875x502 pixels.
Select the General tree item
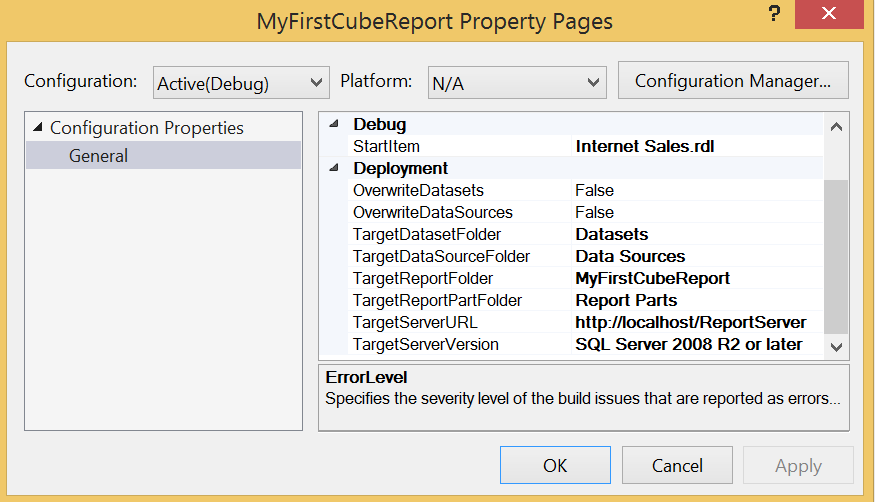[x=98, y=156]
